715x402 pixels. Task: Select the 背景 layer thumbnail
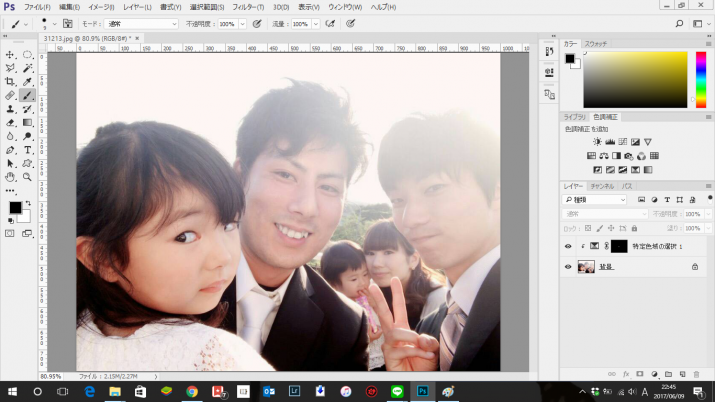tap(586, 267)
